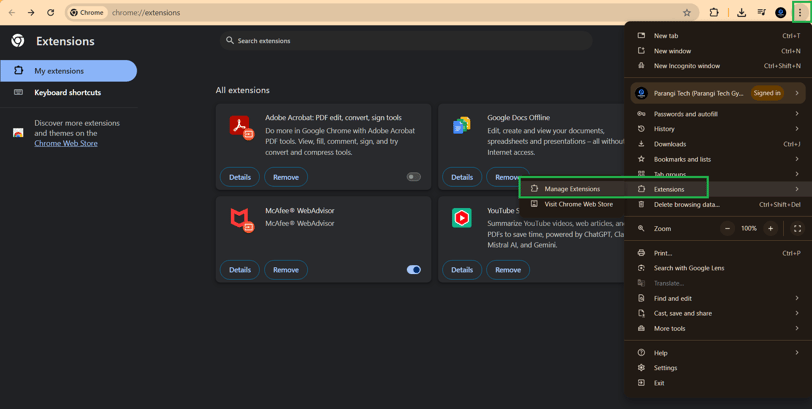Remove the Adobe Acrobat extension

[286, 177]
